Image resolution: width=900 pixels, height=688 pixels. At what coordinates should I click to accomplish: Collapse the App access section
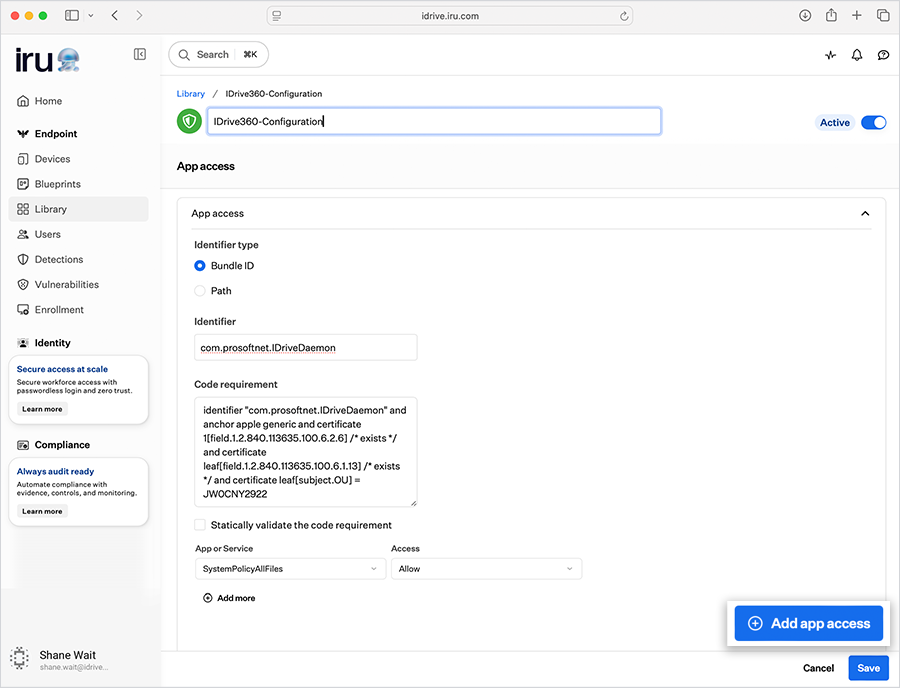pyautogui.click(x=865, y=213)
